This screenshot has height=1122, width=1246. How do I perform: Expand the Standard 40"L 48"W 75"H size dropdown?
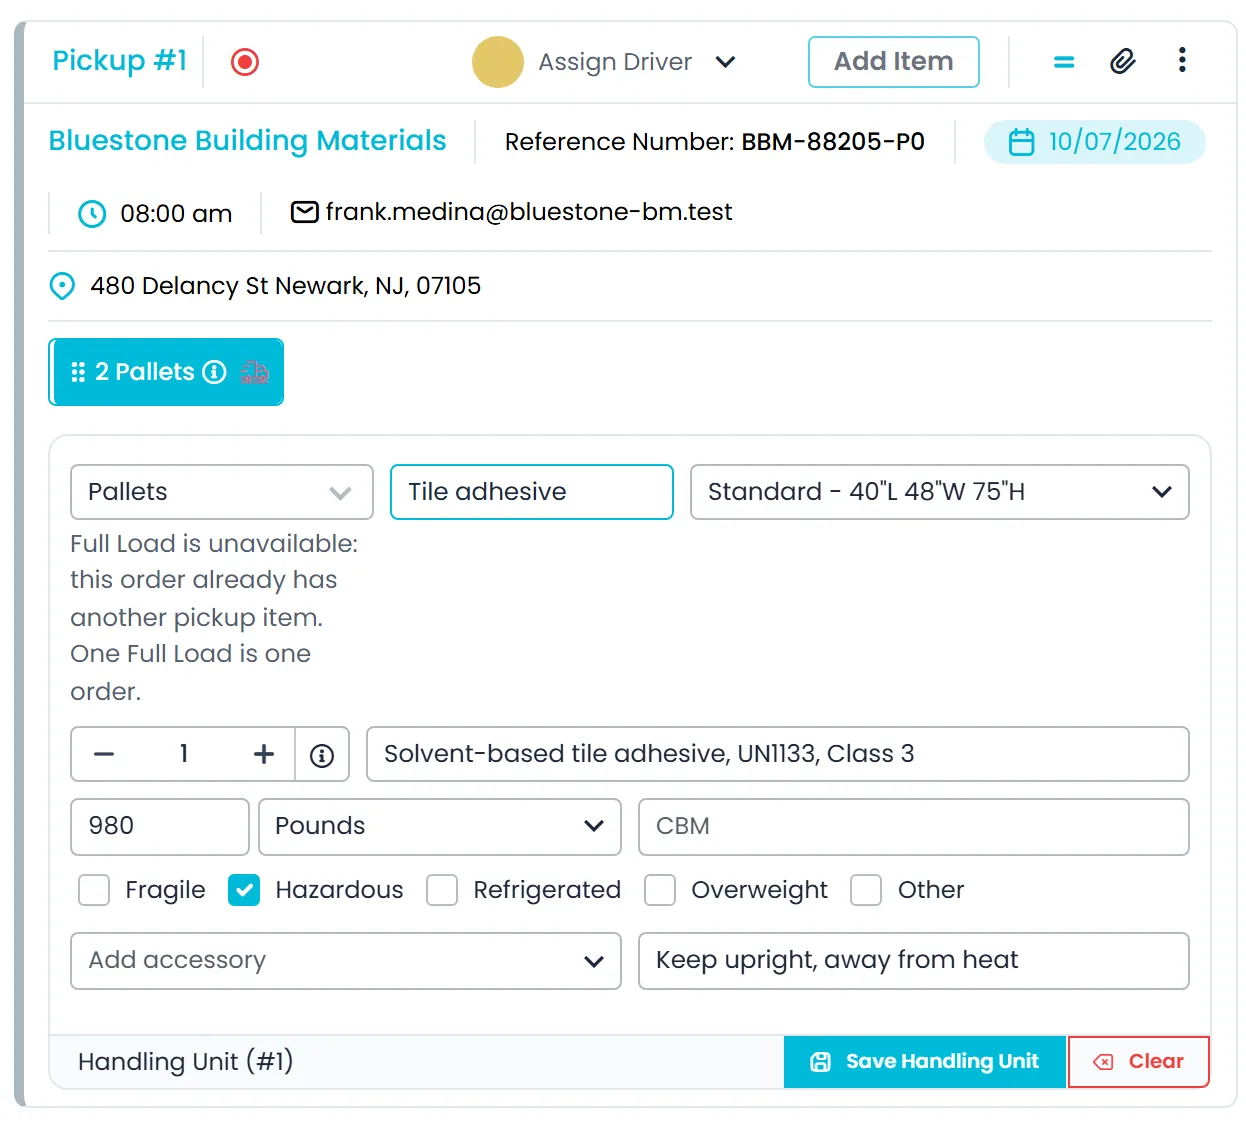(x=940, y=492)
